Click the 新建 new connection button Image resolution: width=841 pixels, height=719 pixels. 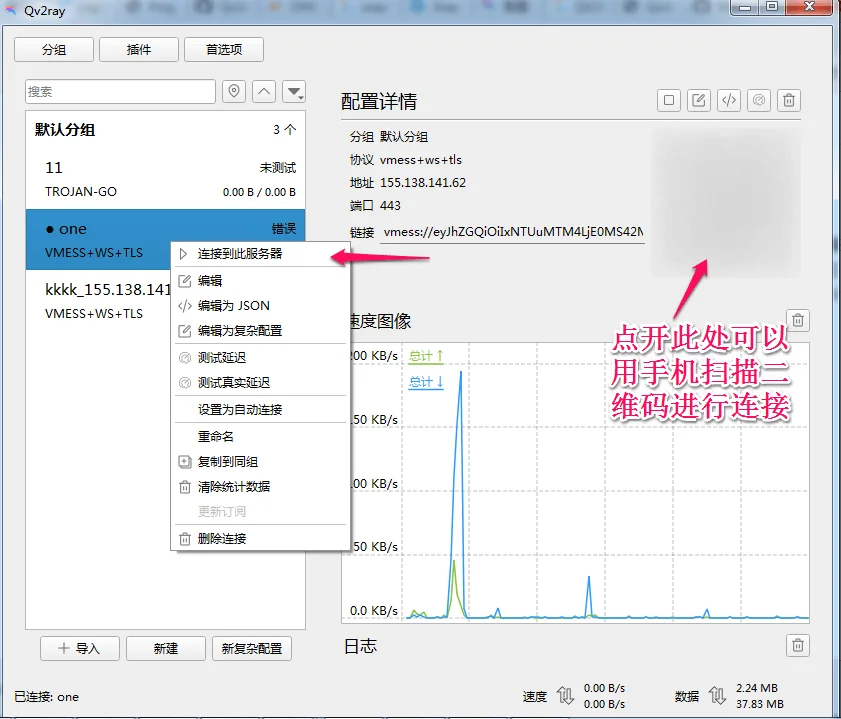click(x=166, y=649)
